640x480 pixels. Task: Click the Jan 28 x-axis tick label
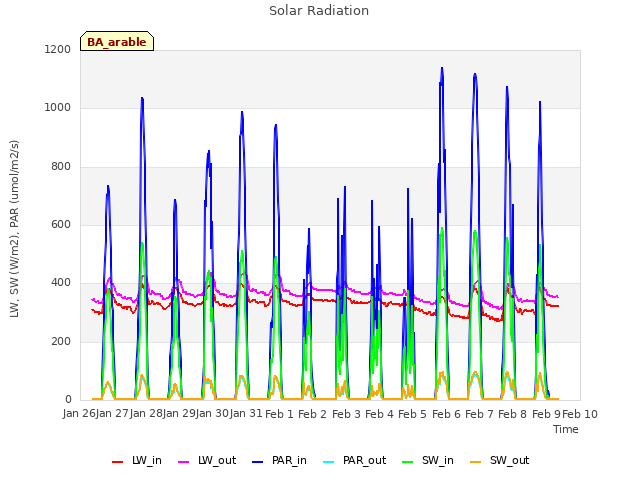tap(146, 414)
